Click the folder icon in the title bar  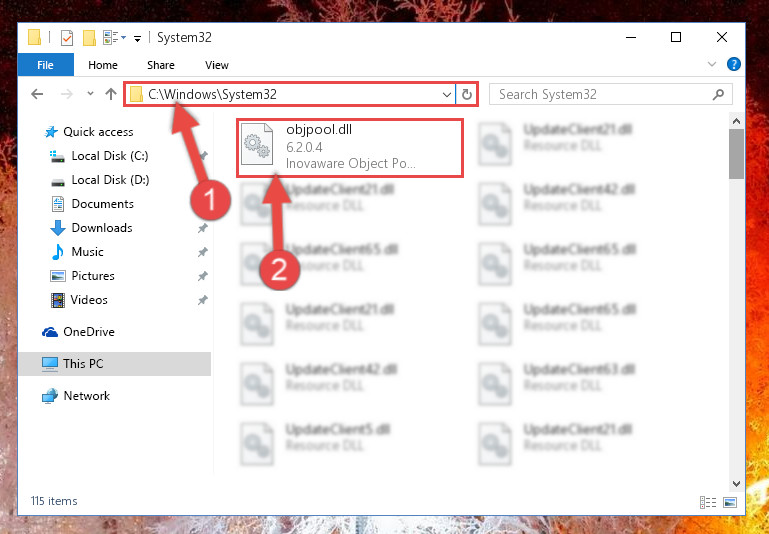pyautogui.click(x=34, y=38)
